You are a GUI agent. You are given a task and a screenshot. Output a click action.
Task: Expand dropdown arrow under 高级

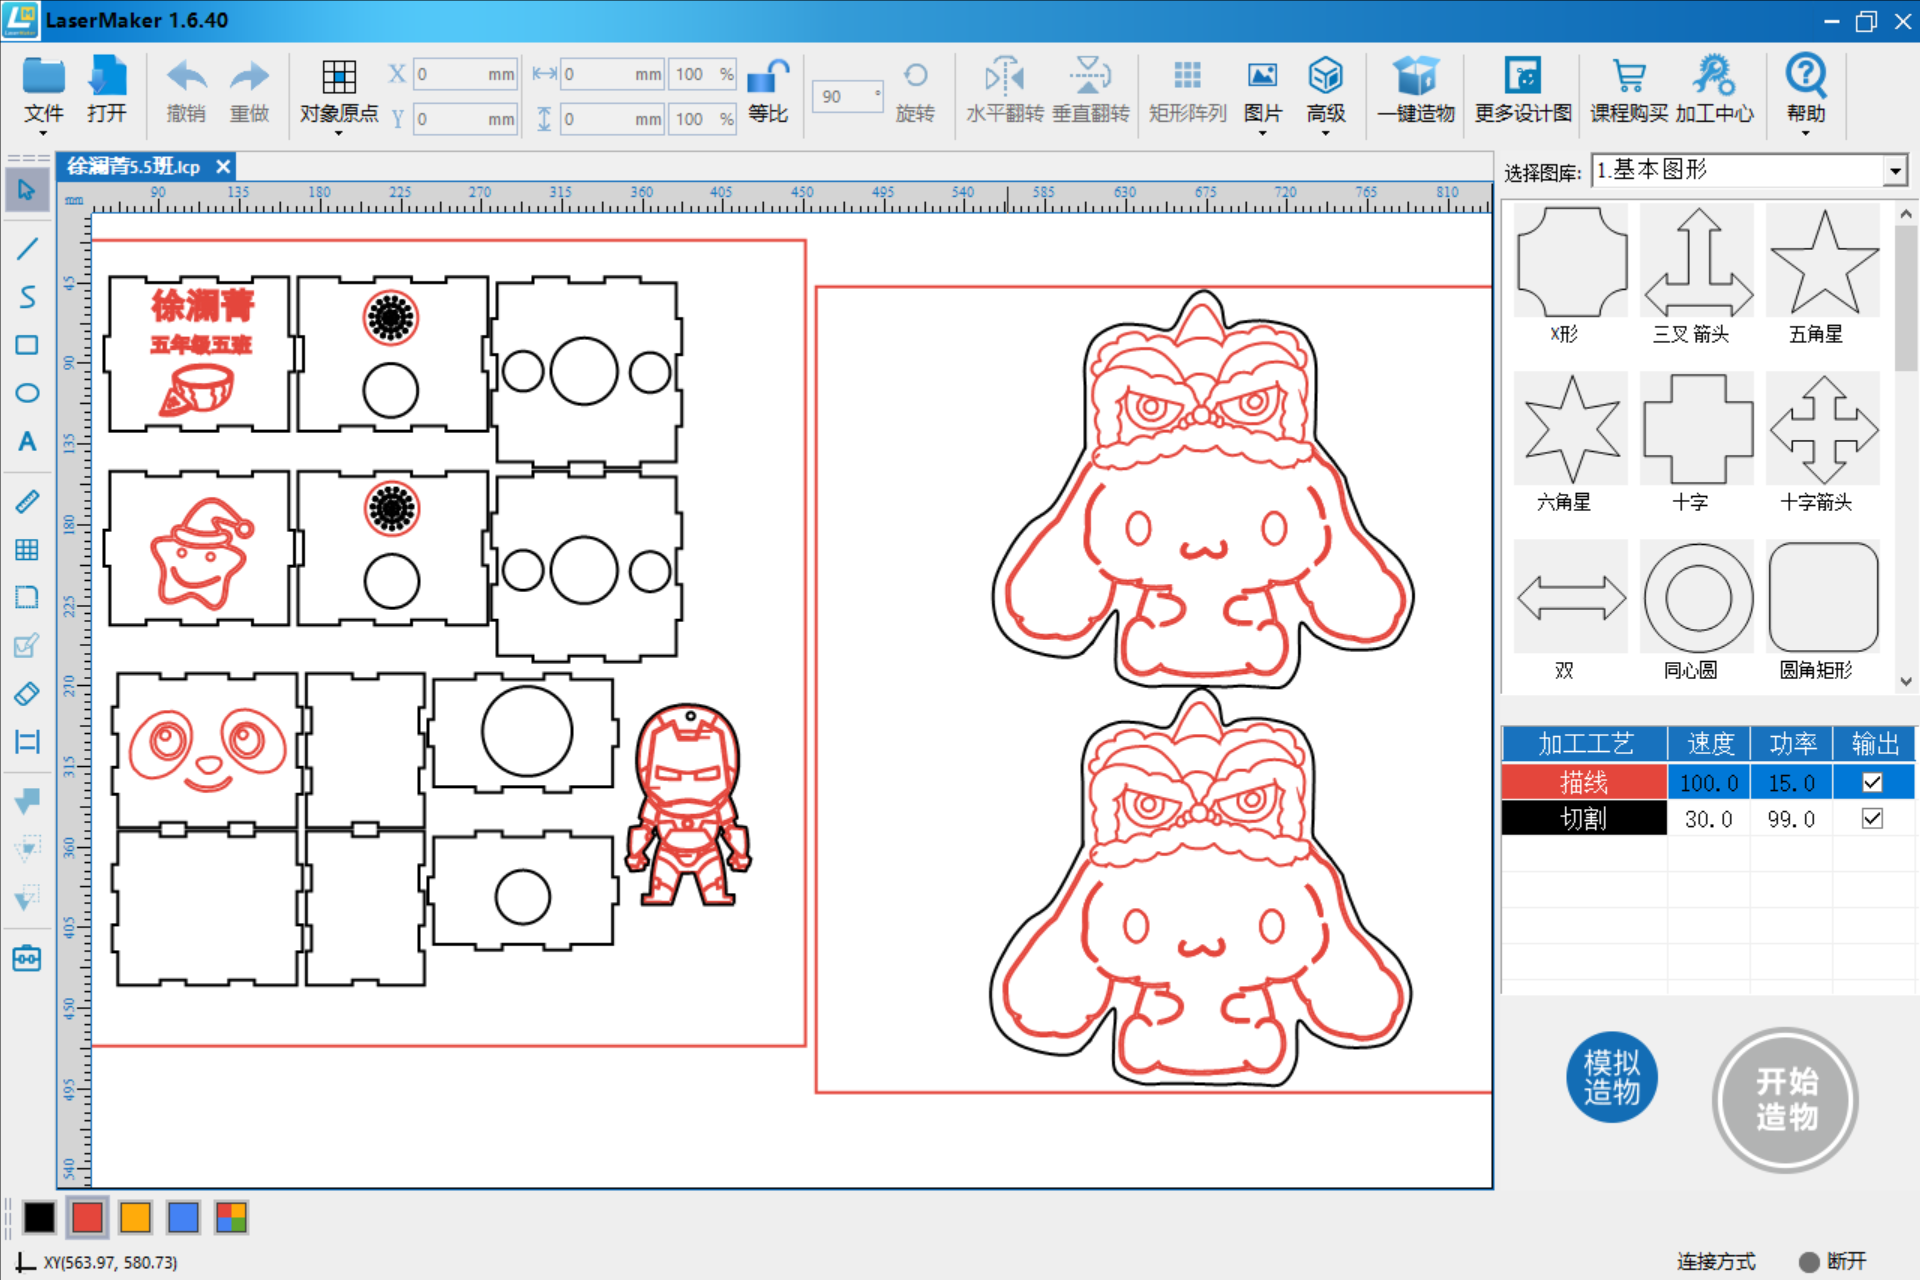[1326, 132]
